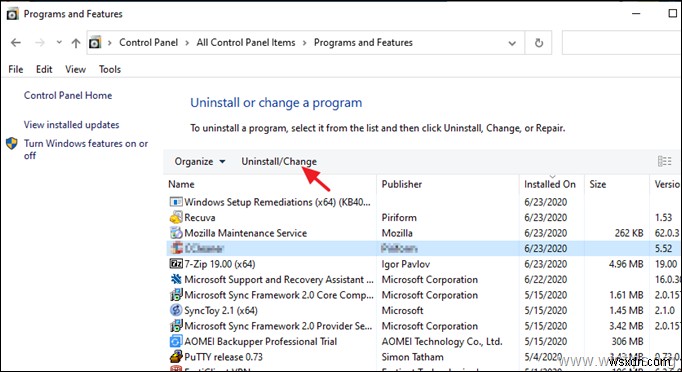The width and height of the screenshot is (682, 372).
Task: Click the PuTTY program icon
Action: (x=176, y=357)
